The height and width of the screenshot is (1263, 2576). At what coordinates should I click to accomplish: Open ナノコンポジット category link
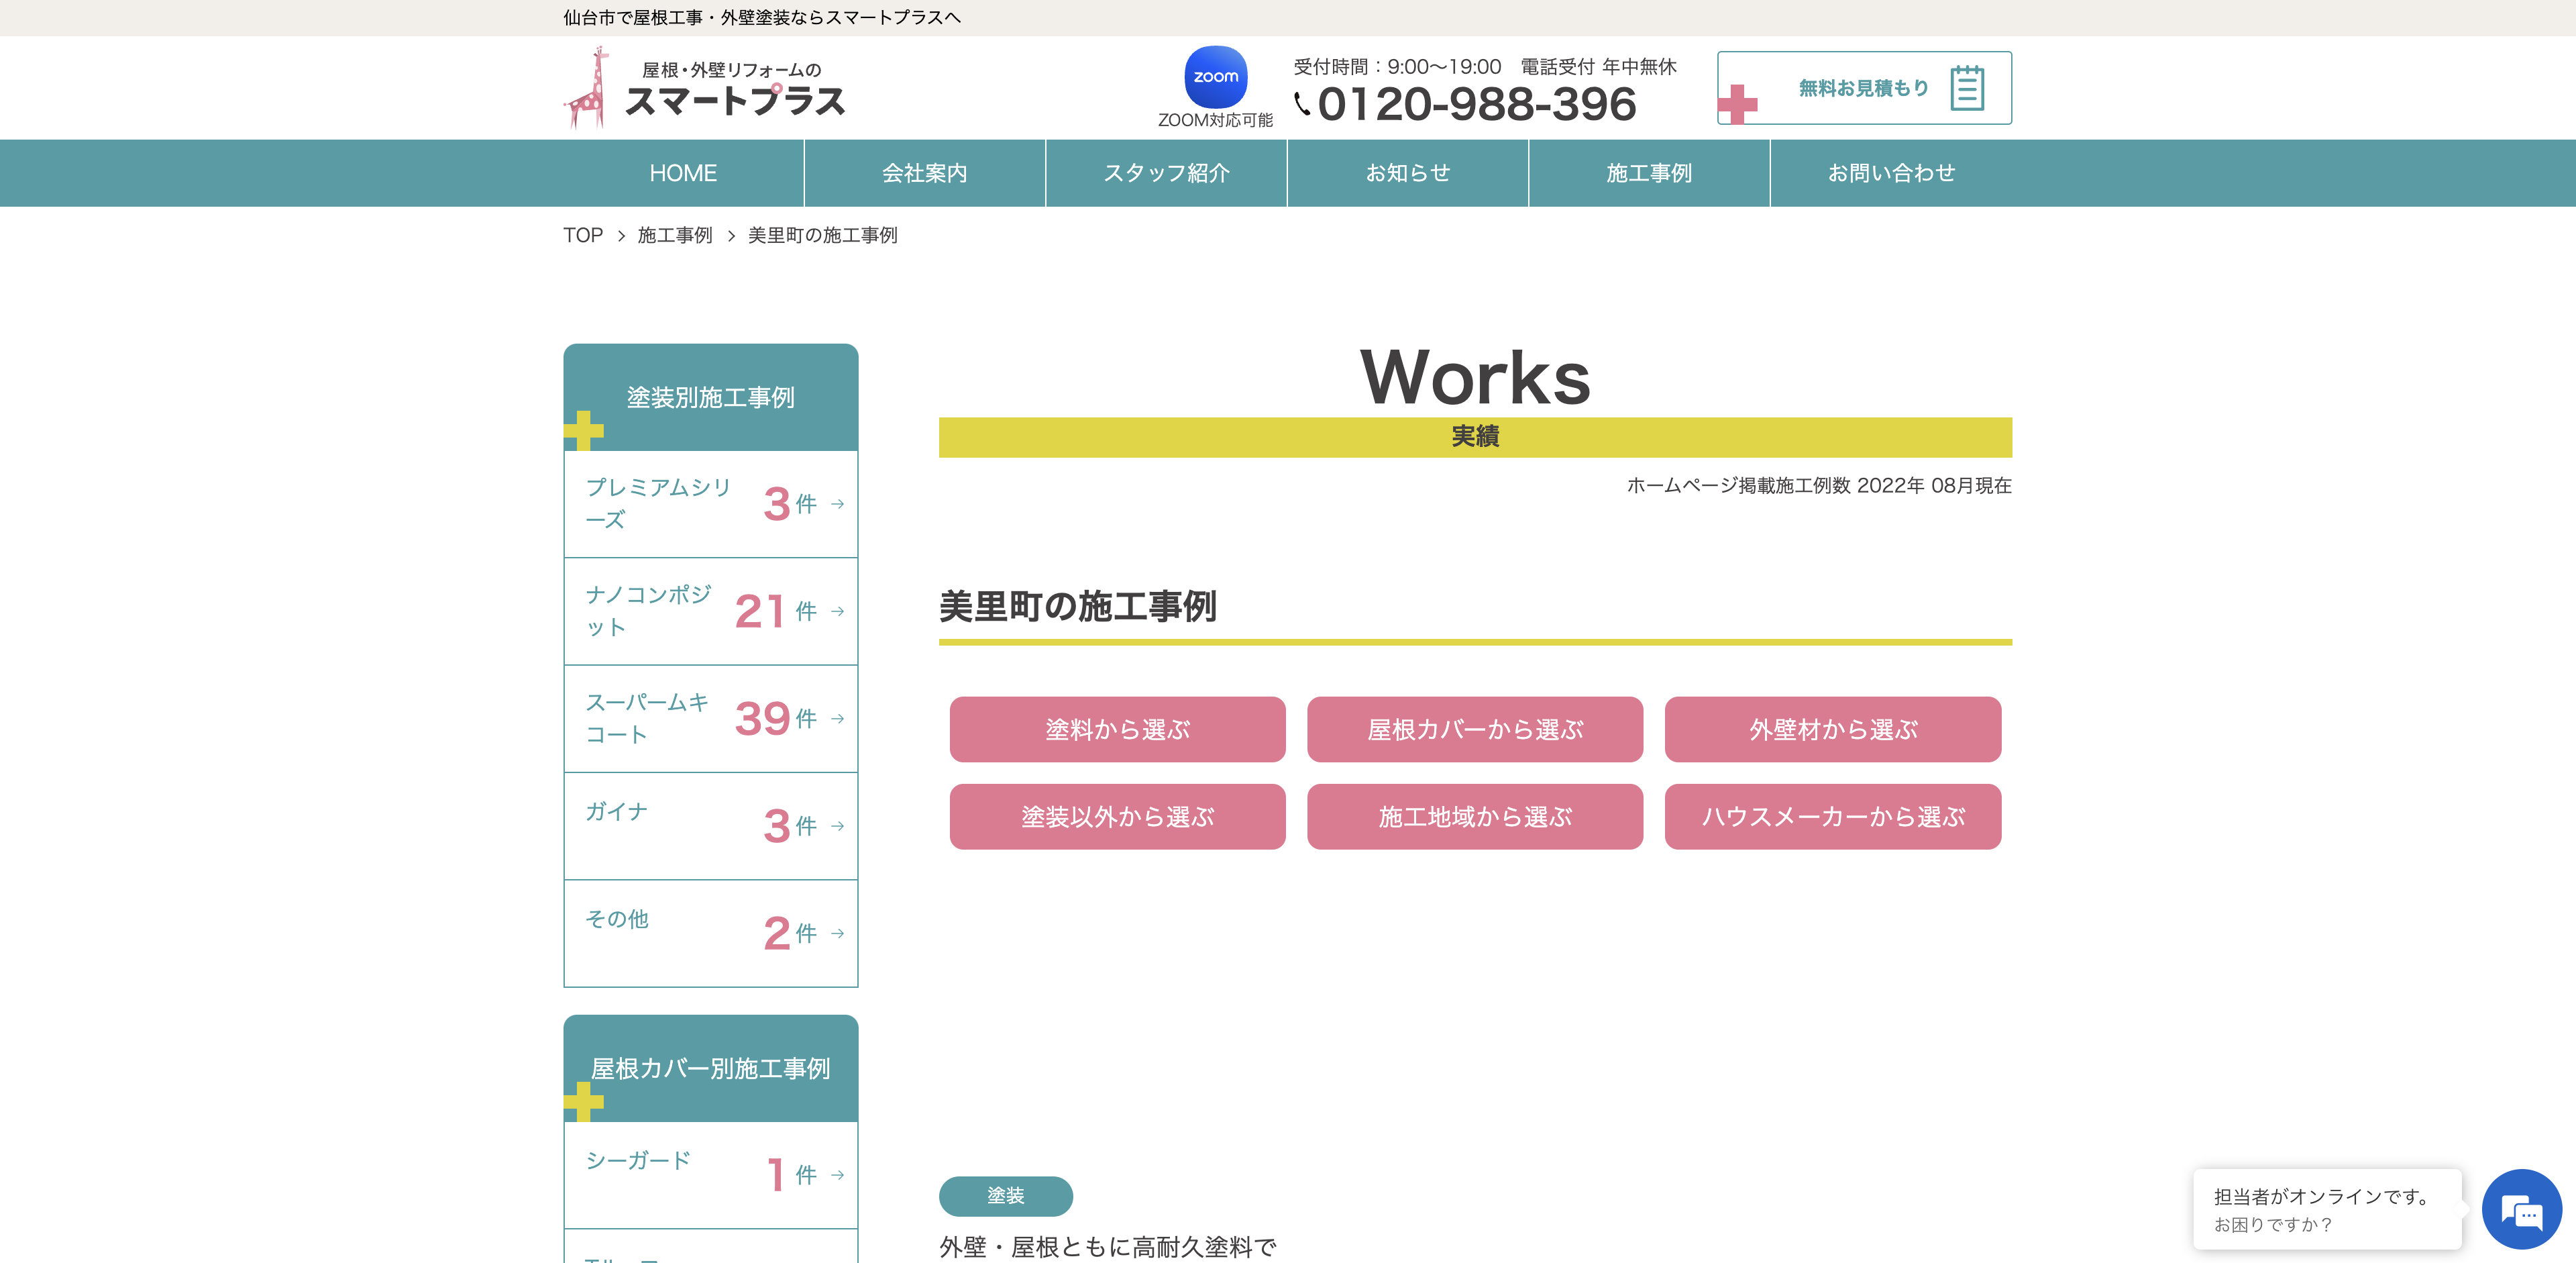tap(711, 611)
